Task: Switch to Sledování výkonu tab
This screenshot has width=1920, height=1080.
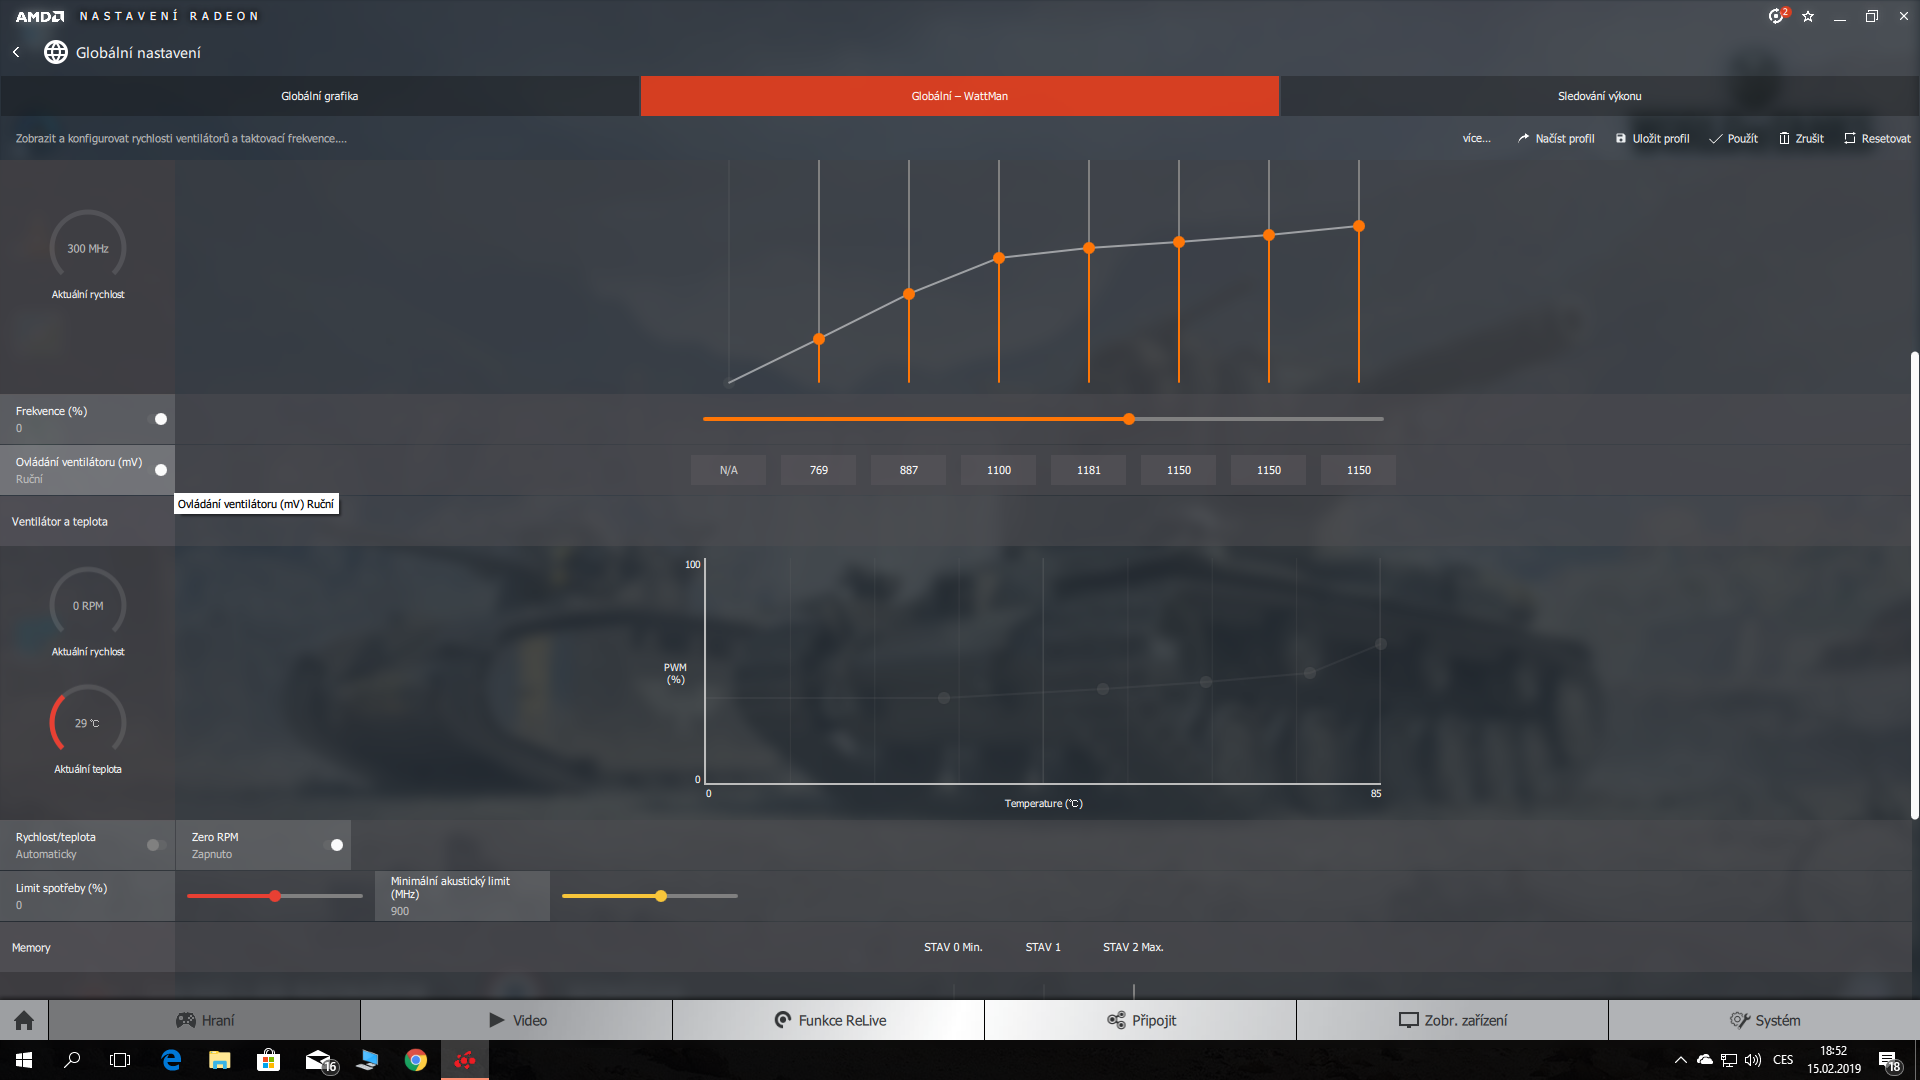Action: pyautogui.click(x=1599, y=96)
